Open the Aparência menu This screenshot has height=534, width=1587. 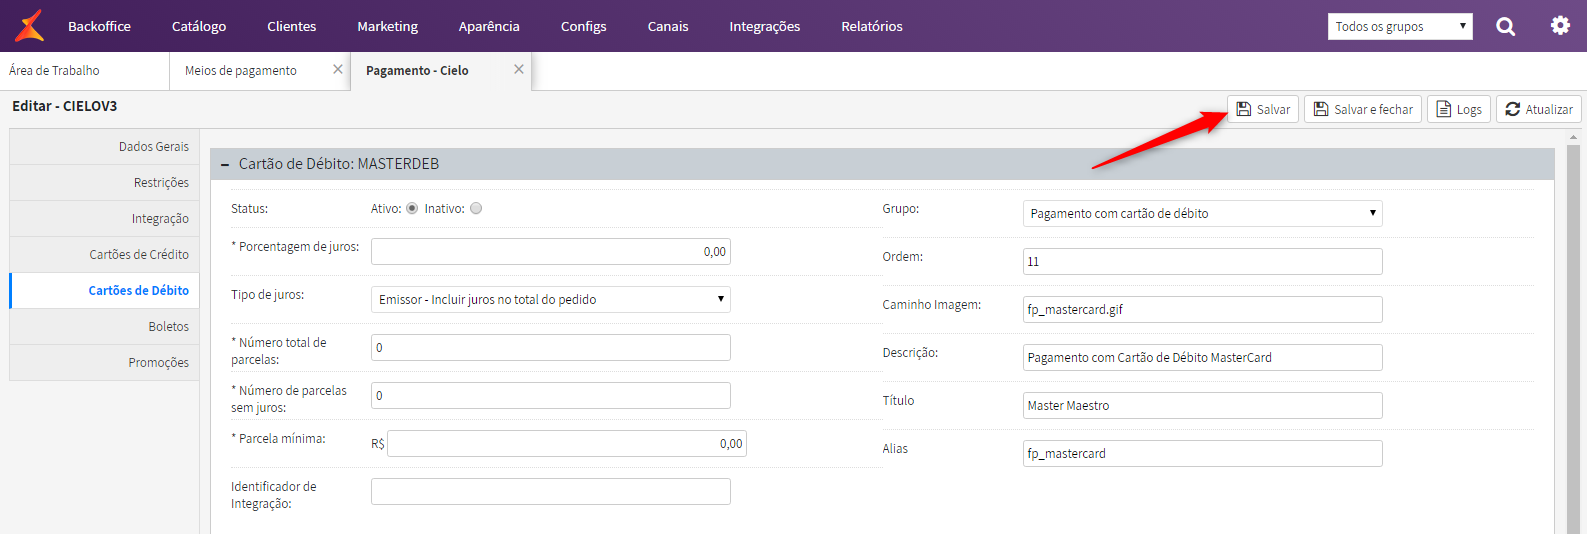tap(489, 26)
